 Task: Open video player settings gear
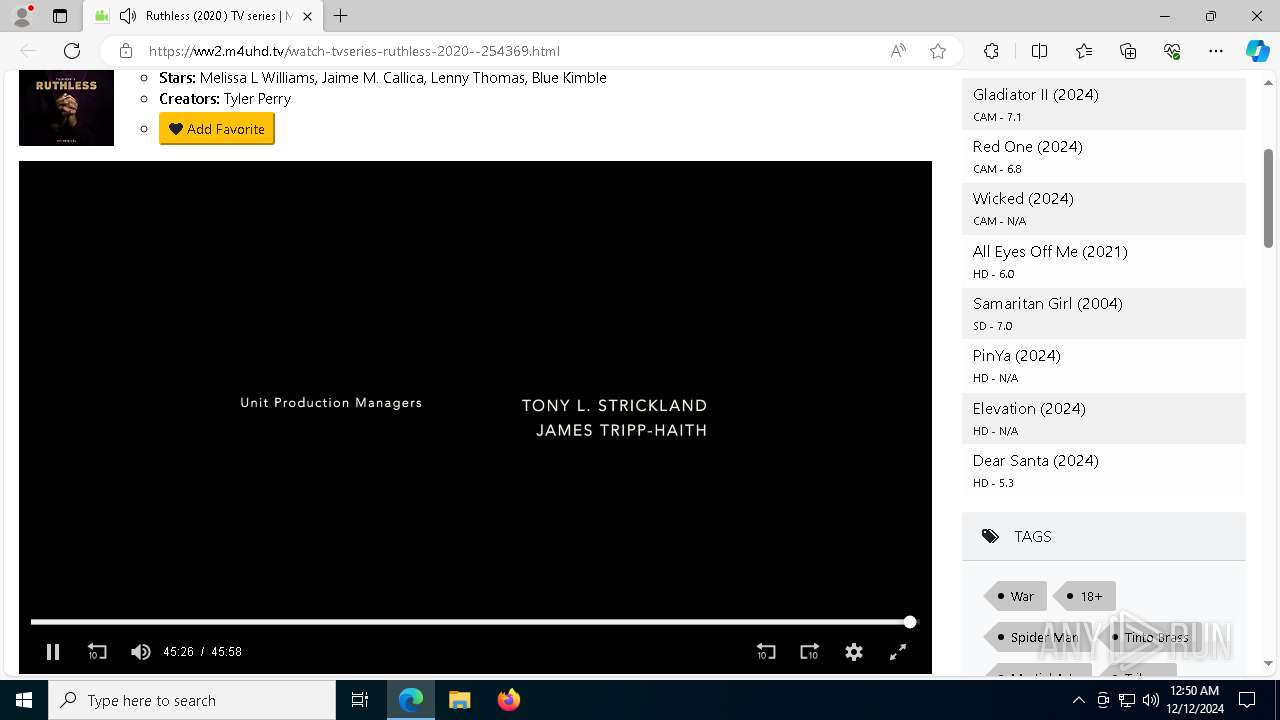pos(854,652)
